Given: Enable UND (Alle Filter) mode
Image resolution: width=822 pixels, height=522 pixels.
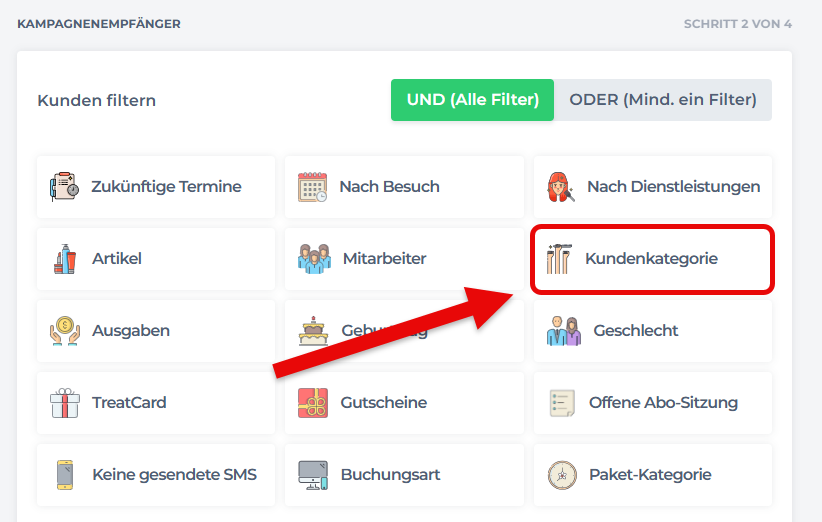Looking at the screenshot, I should click(472, 100).
